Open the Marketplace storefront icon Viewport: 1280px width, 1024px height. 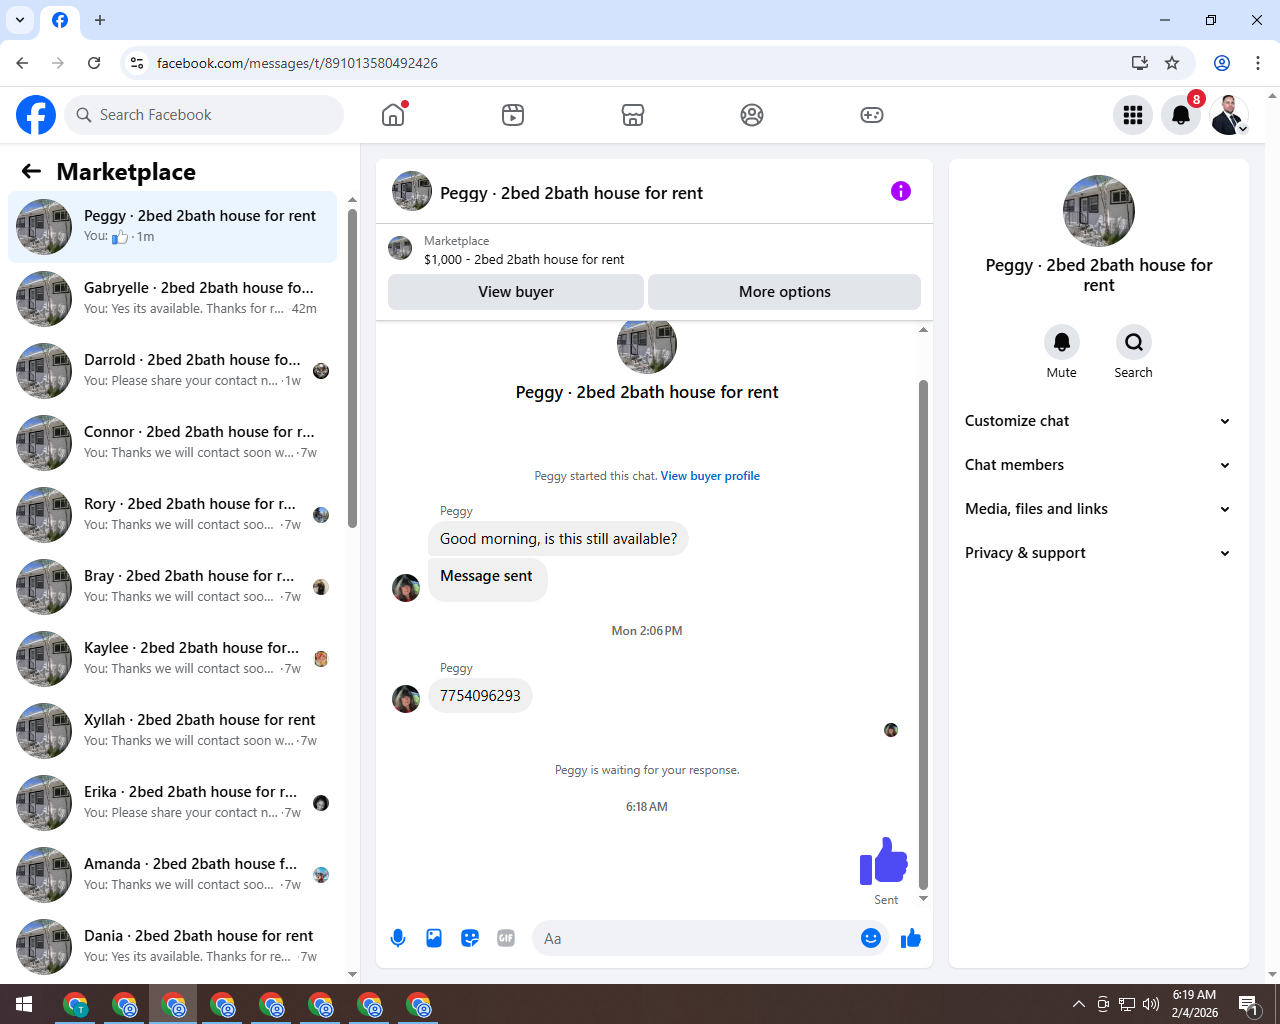click(x=633, y=115)
